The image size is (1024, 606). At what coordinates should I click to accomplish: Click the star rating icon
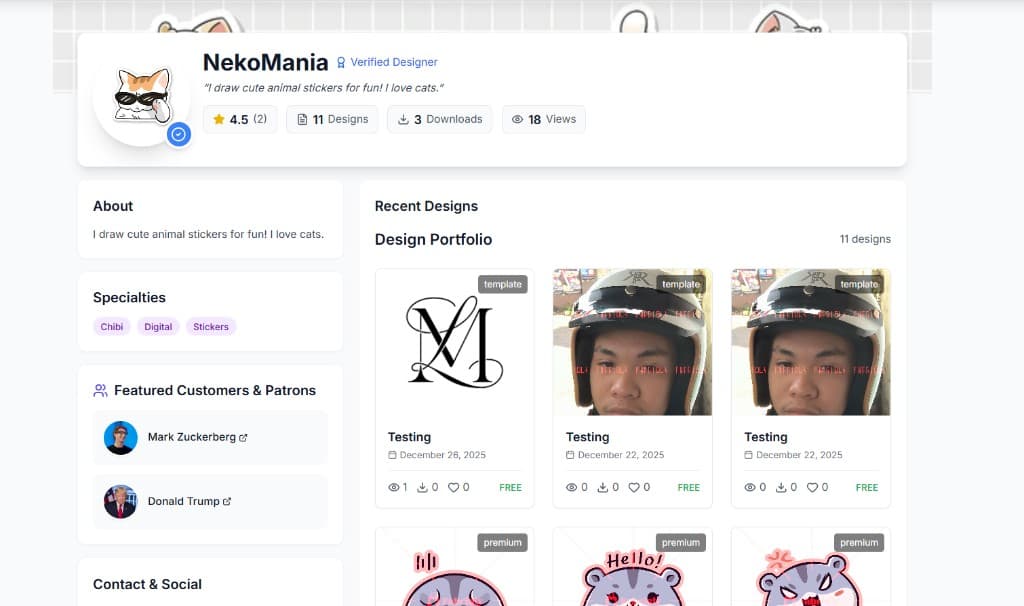tap(219, 119)
